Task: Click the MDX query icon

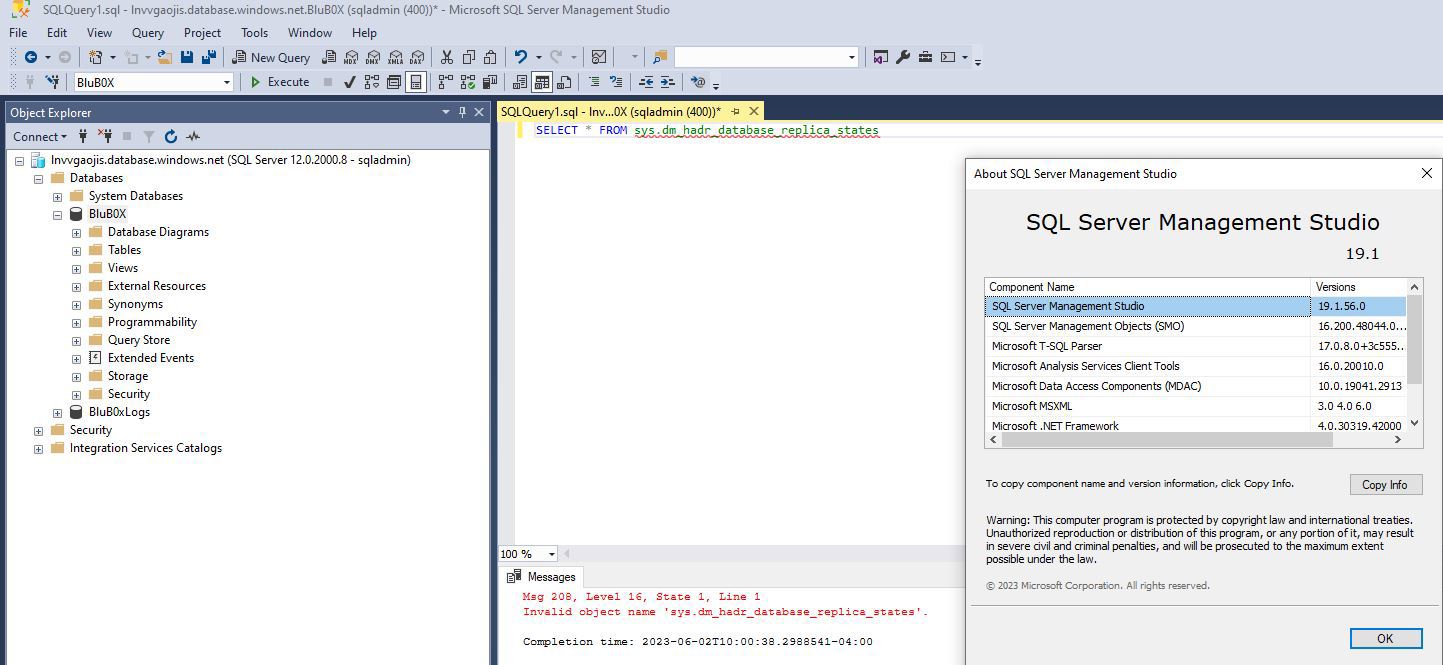Action: (x=352, y=57)
